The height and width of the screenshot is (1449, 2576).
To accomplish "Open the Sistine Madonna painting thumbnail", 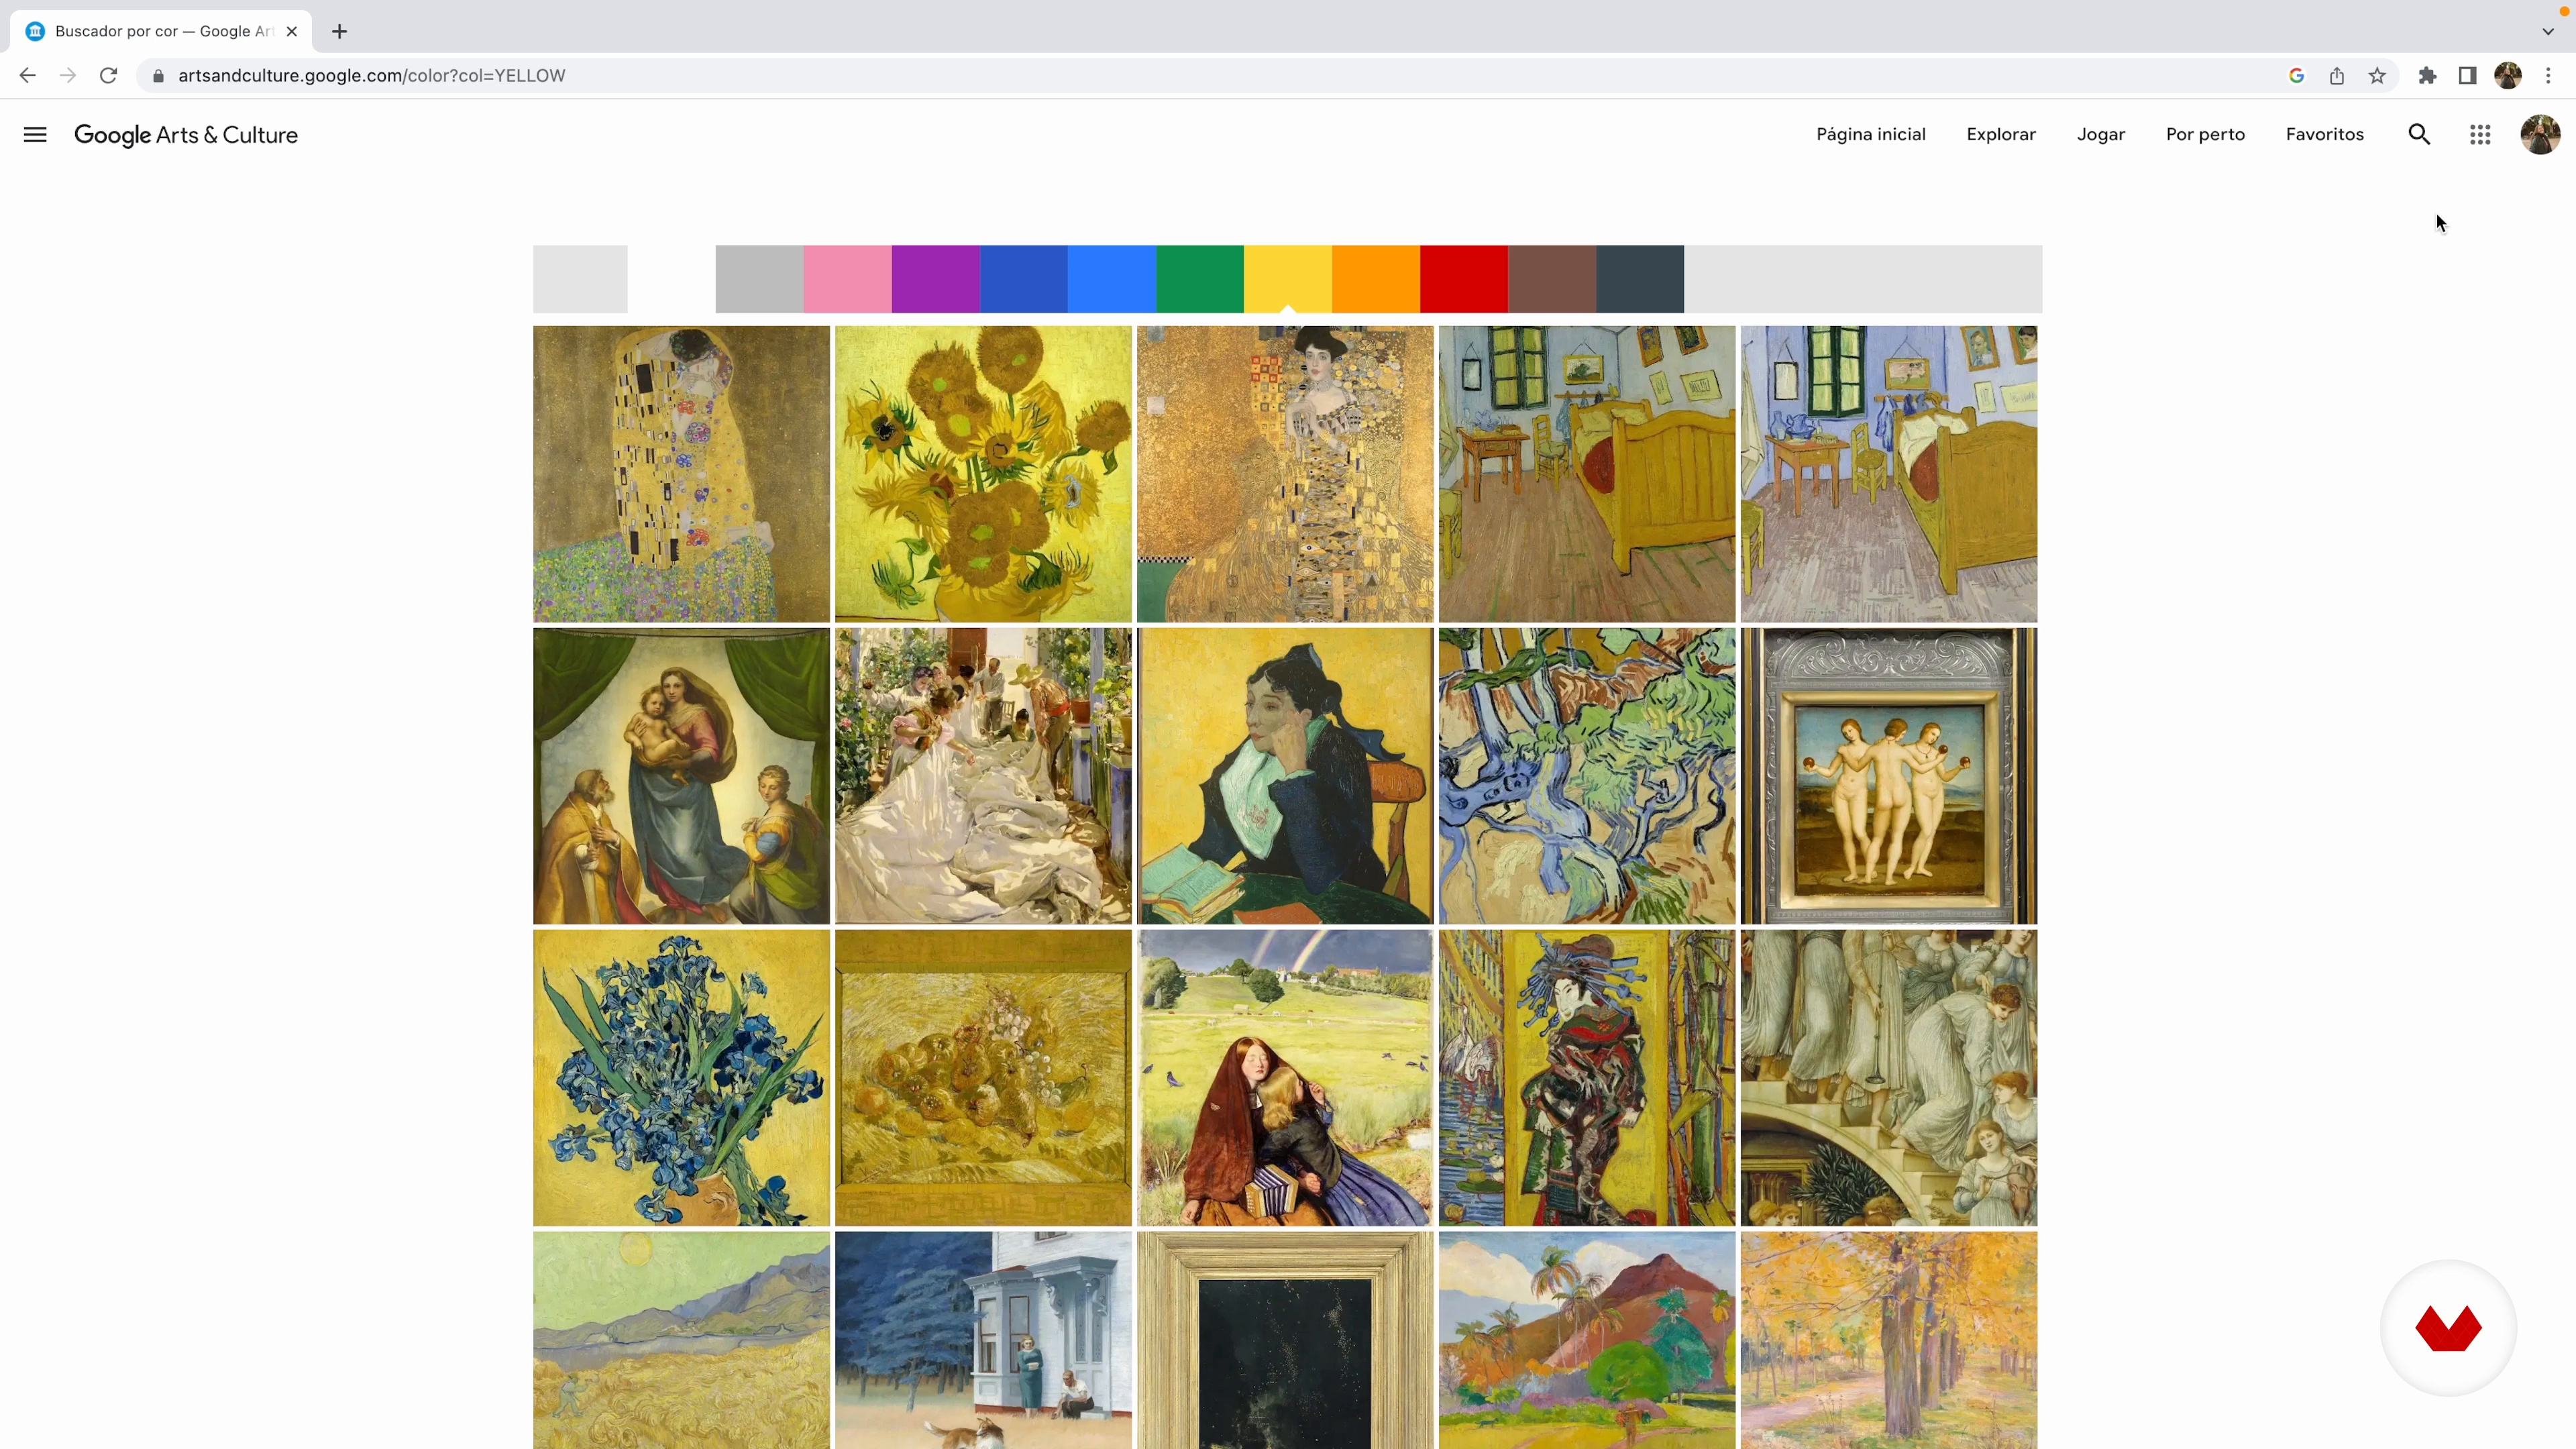I will point(681,776).
